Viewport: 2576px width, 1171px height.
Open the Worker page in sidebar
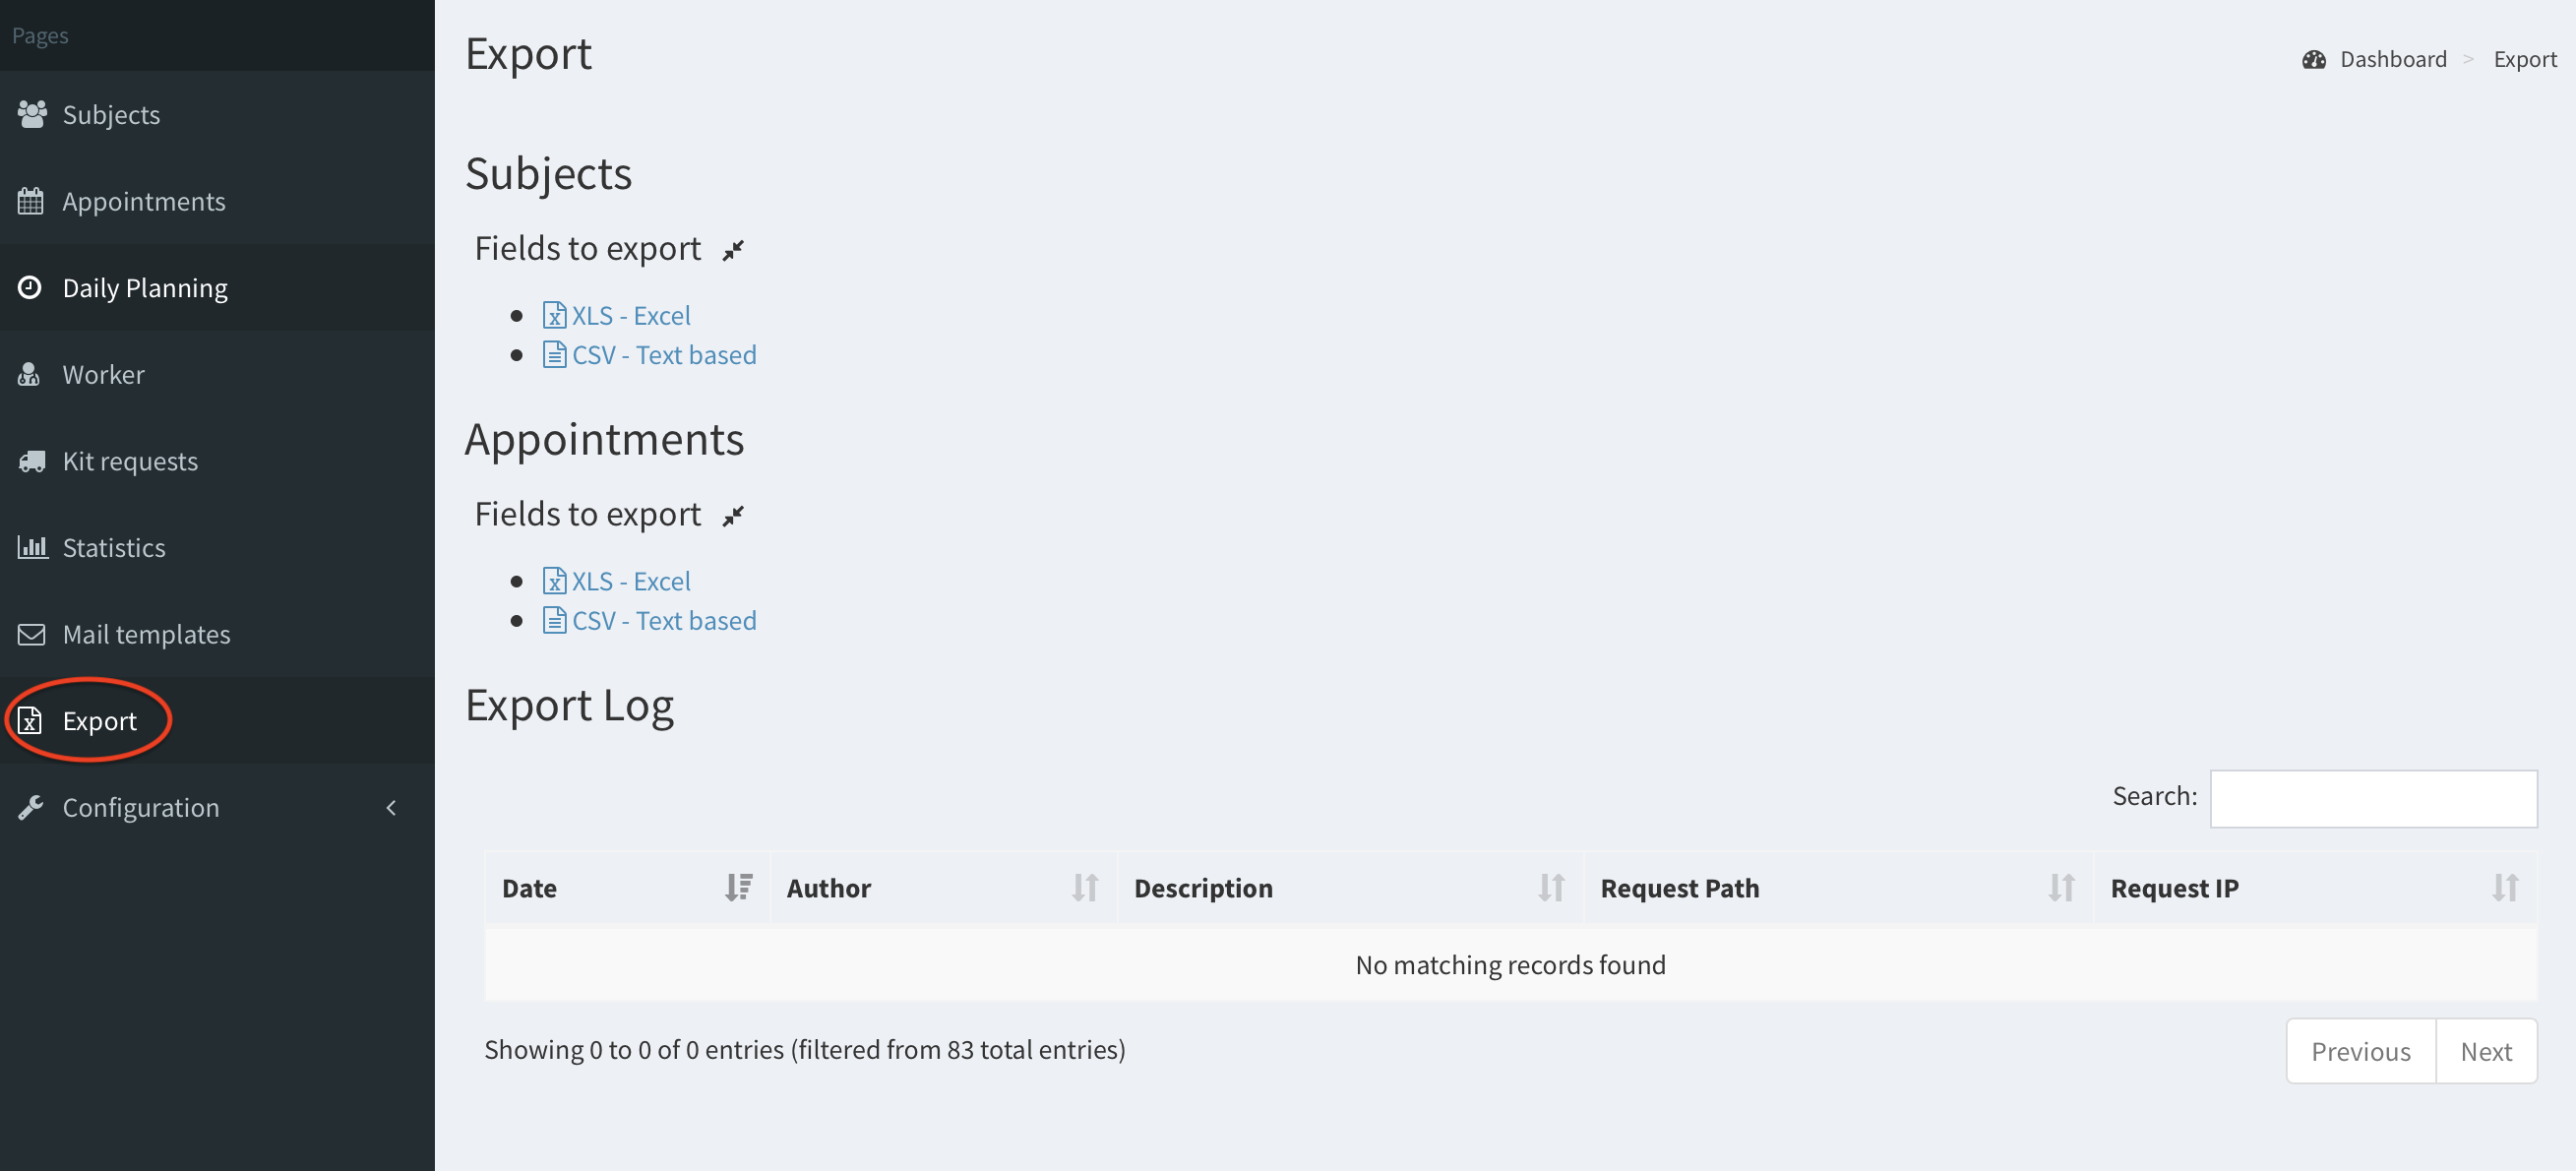[104, 375]
